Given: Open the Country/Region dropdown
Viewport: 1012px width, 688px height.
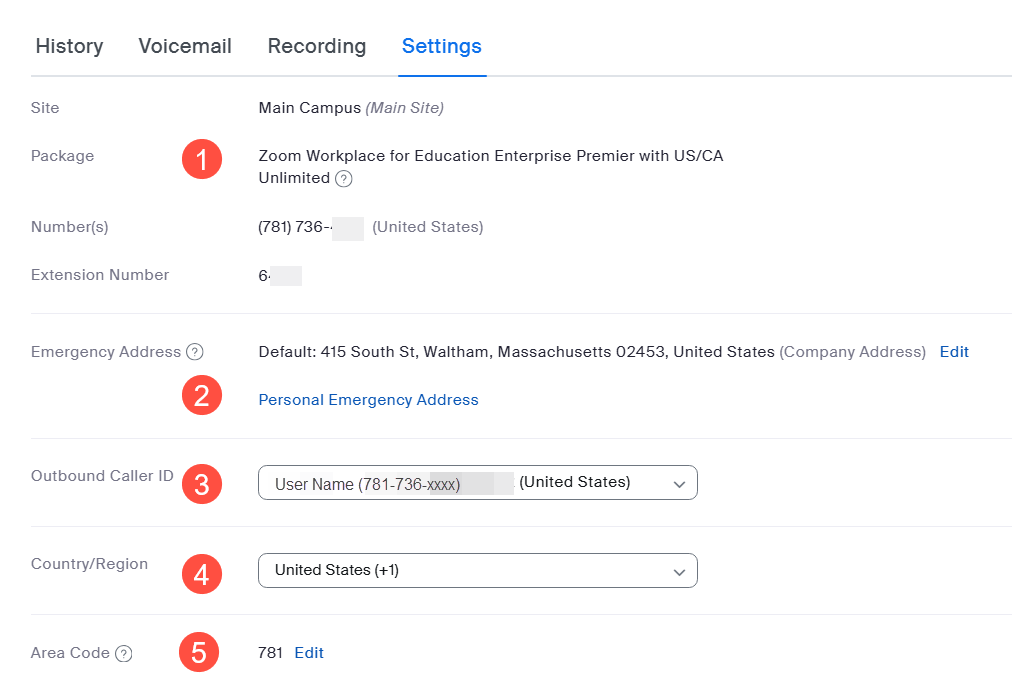Looking at the screenshot, I should [x=477, y=572].
